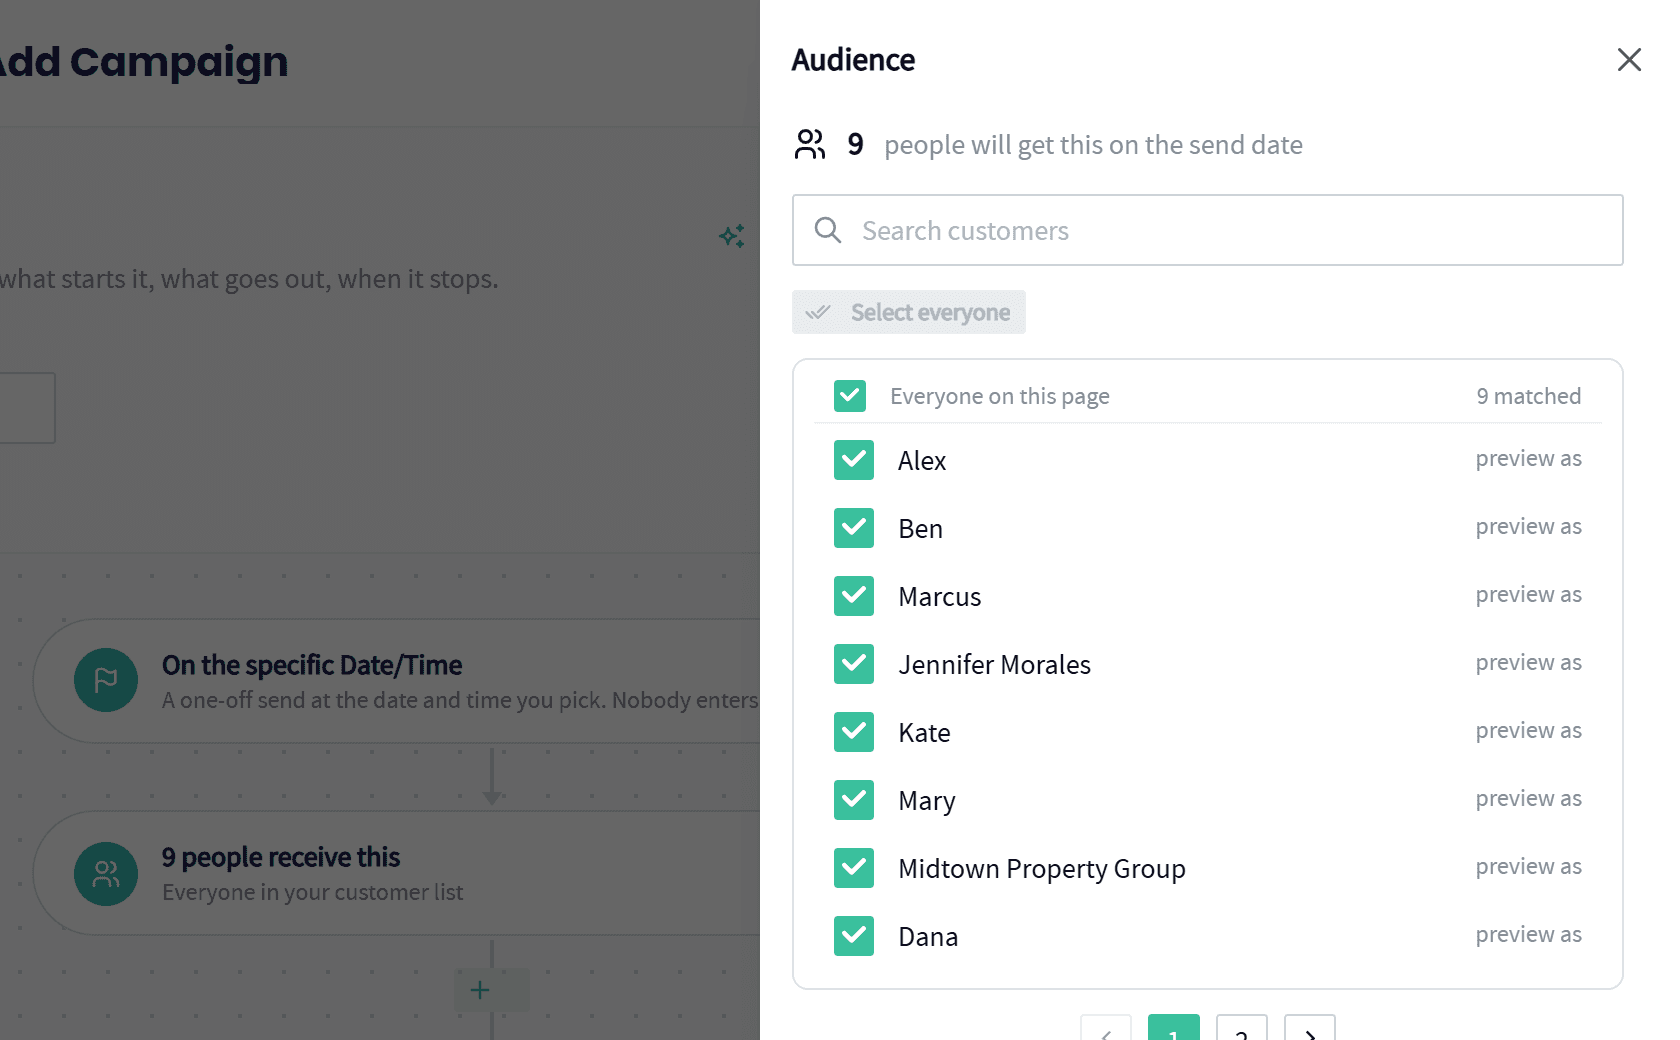Open the On the specific Date/Time step

(x=397, y=681)
